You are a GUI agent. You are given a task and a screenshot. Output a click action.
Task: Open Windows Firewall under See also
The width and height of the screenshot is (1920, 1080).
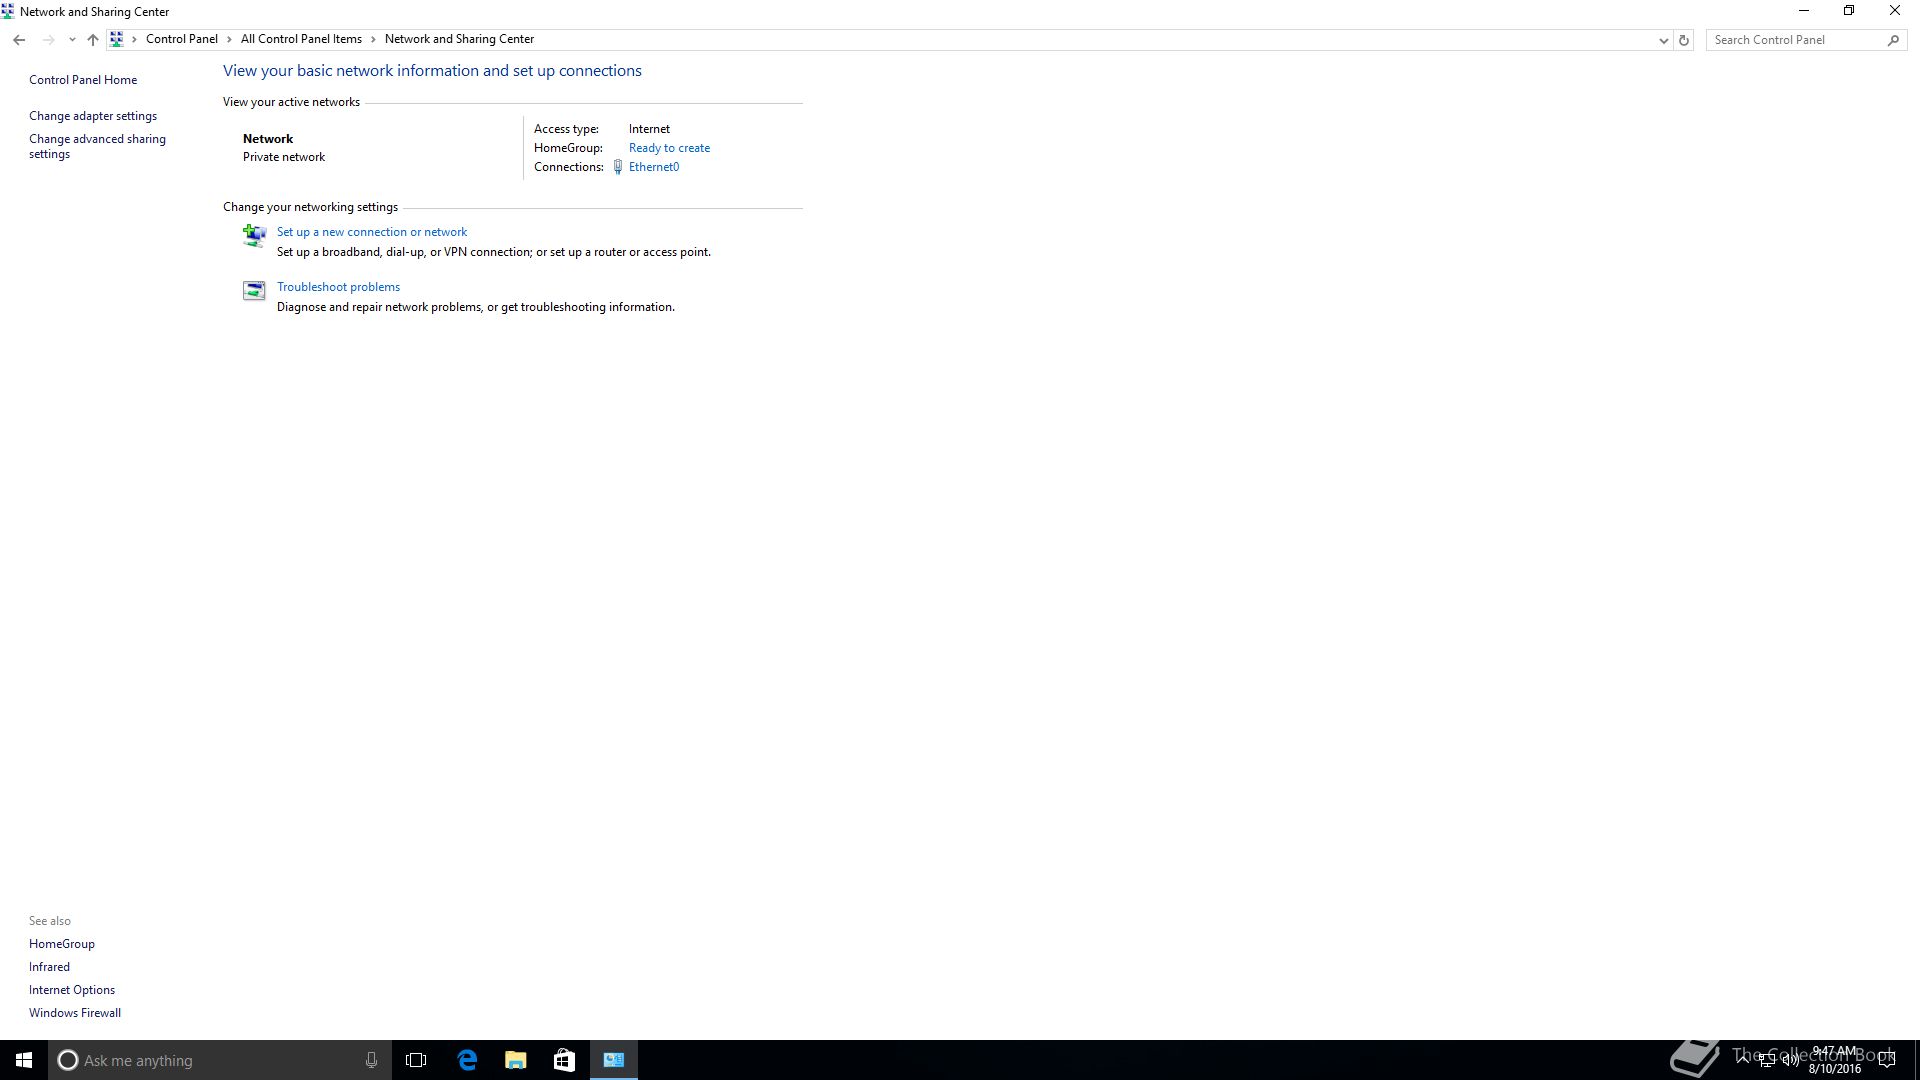[x=75, y=1013]
